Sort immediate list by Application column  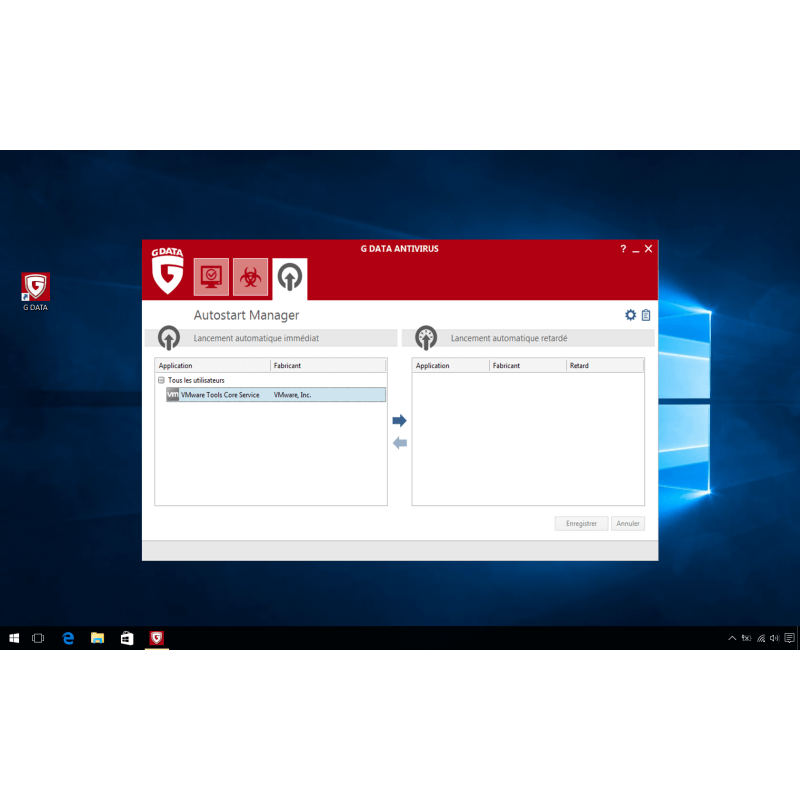213,365
